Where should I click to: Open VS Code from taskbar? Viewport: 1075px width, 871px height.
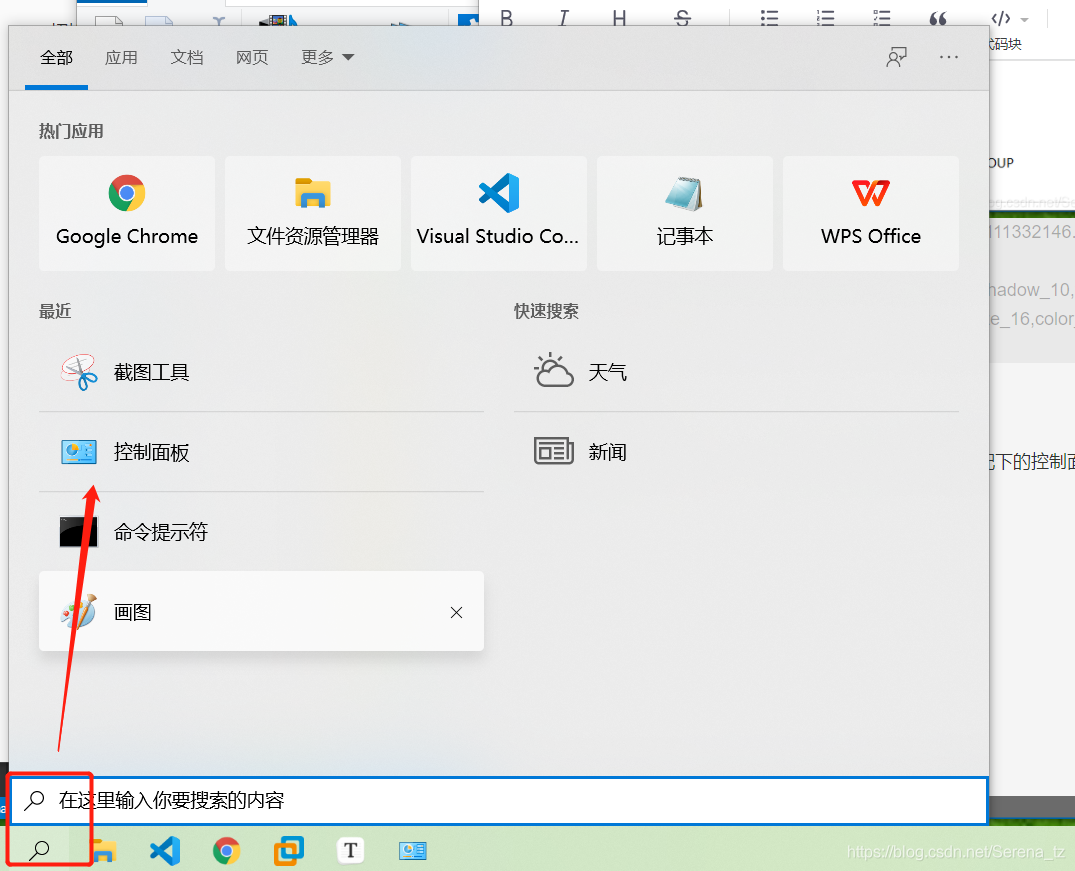[x=165, y=851]
